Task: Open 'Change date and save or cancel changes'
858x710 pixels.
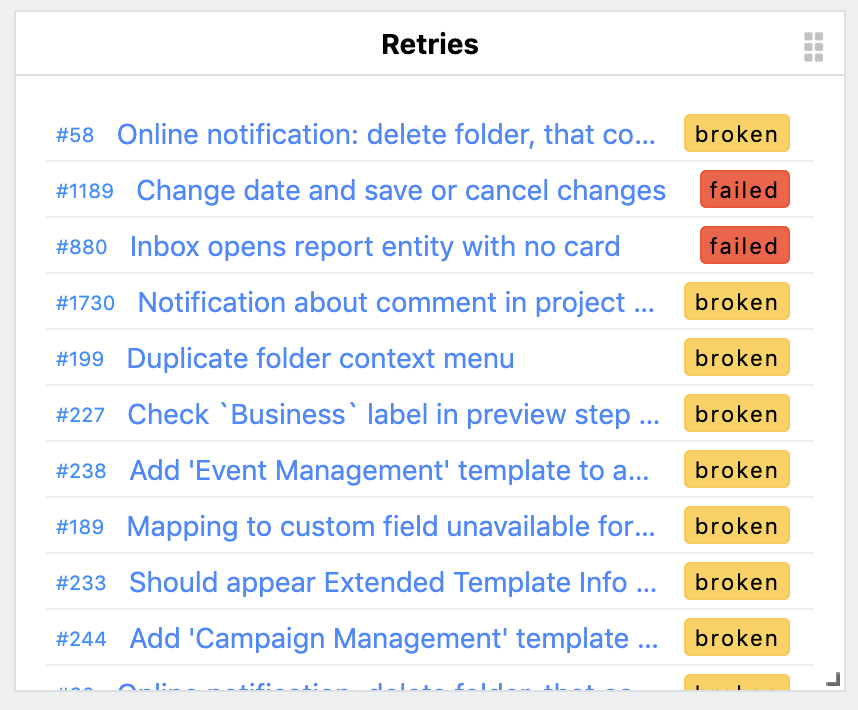Action: 401,190
